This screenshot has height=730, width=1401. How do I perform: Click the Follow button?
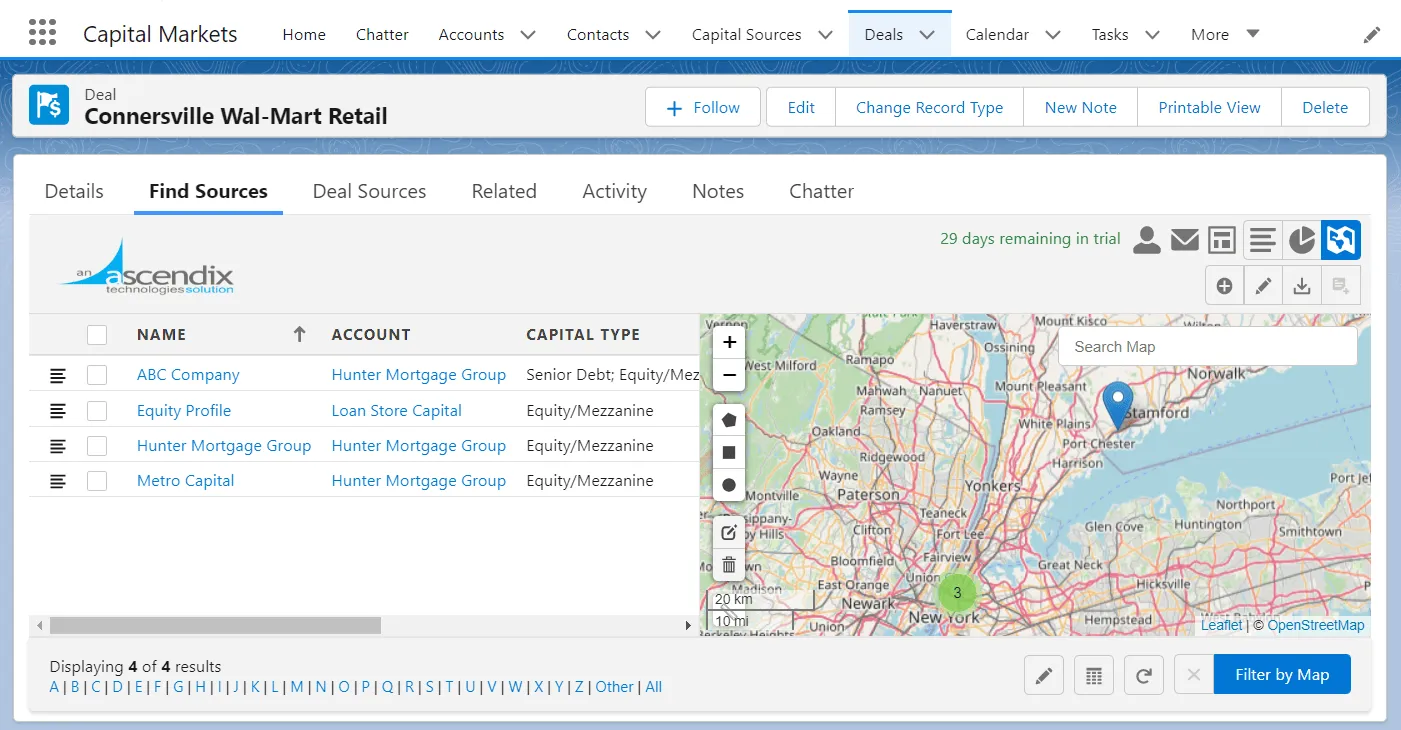(703, 107)
